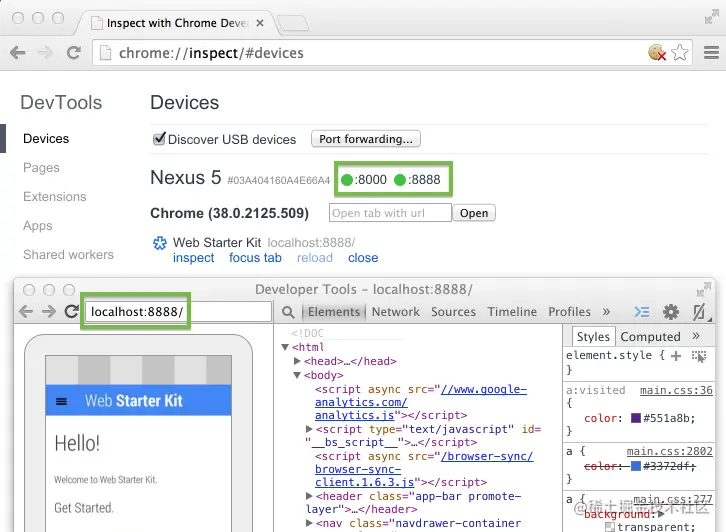Enter fullscreen for the Chrome window
This screenshot has width=726, height=532.
711,17
